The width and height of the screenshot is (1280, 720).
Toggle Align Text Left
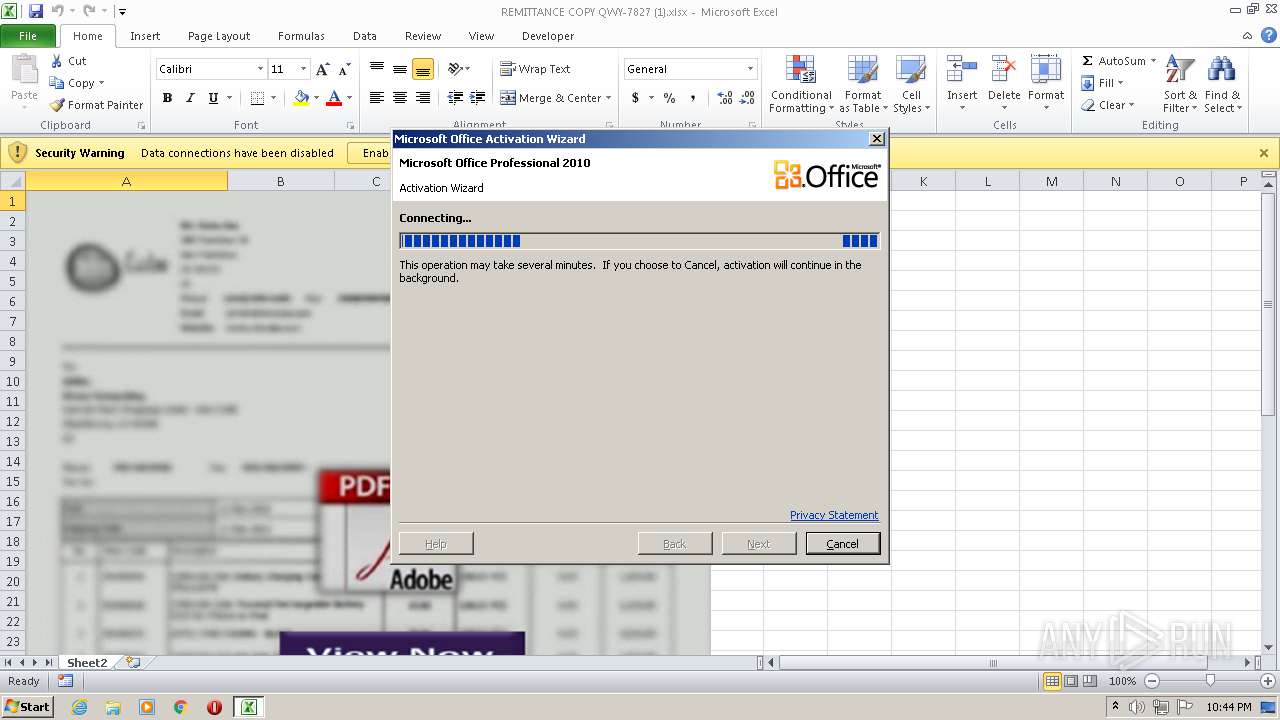pos(377,98)
